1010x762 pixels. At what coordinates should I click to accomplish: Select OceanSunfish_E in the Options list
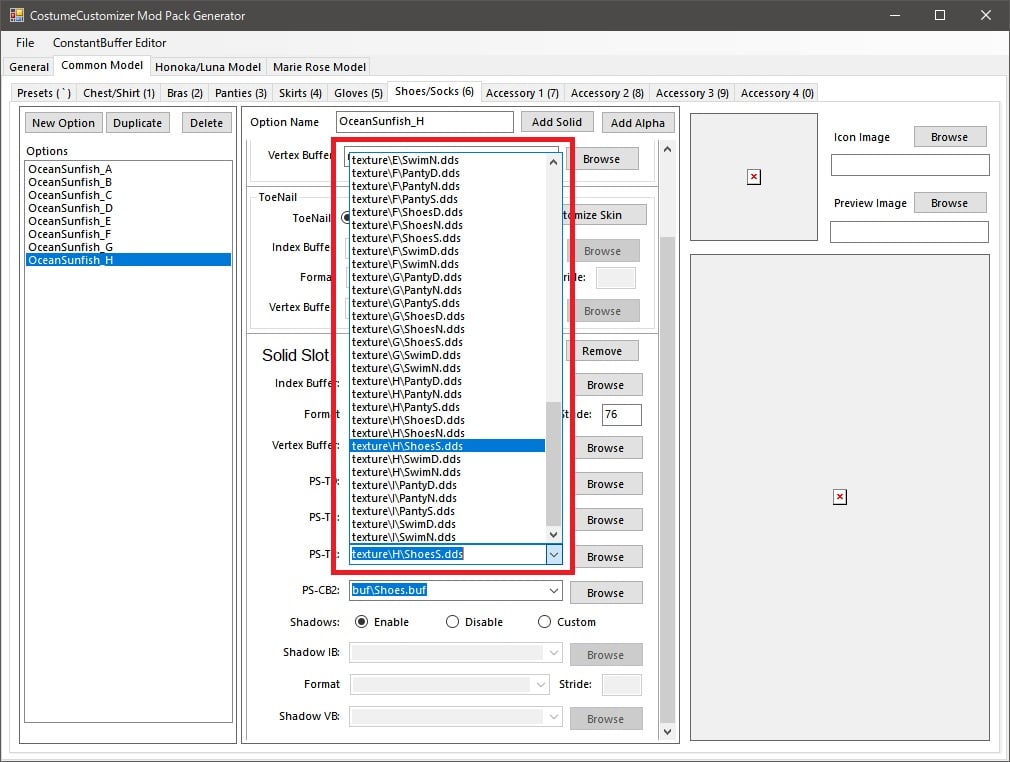tap(128, 221)
